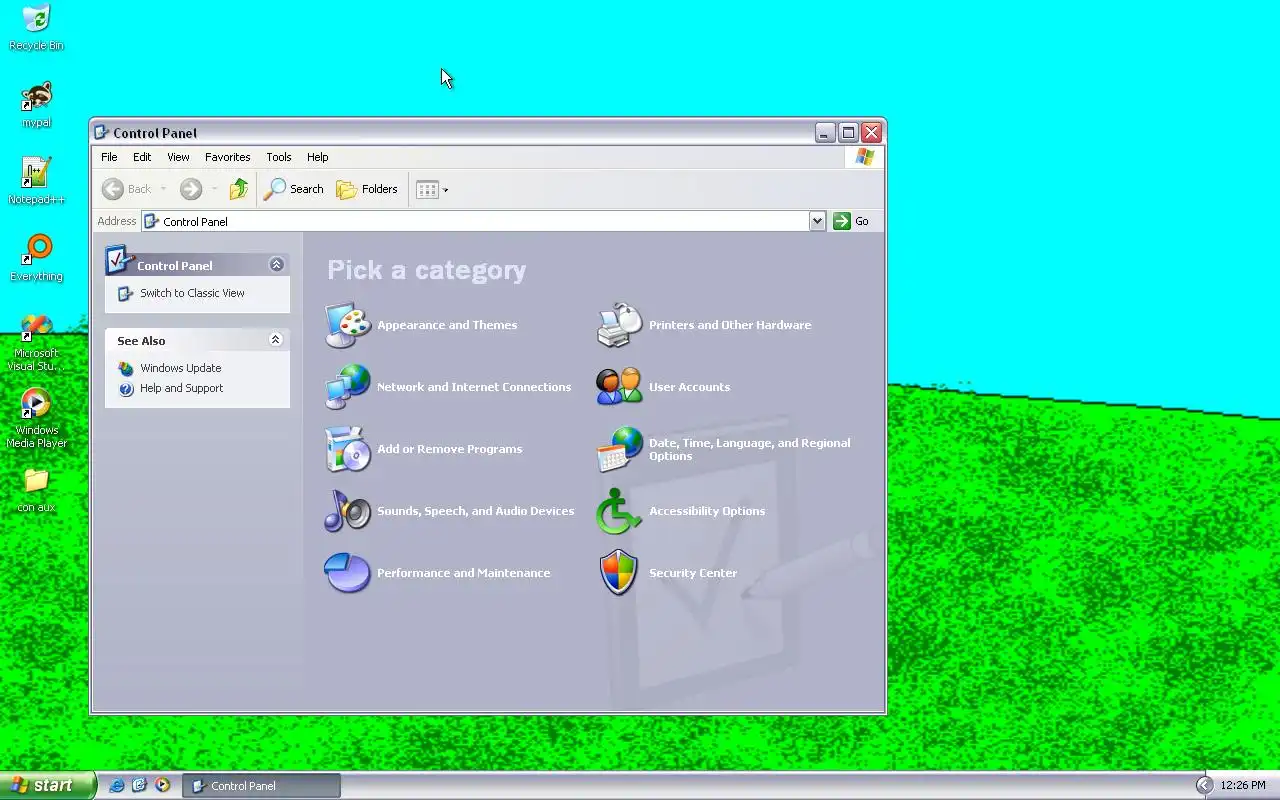Toggle the Folders pane button
The image size is (1280, 800).
(367, 189)
